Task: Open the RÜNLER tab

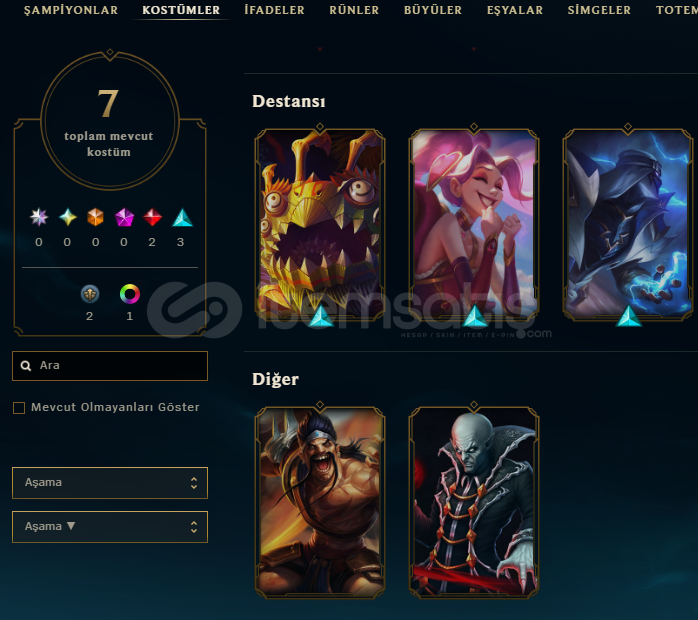Action: pyautogui.click(x=354, y=10)
